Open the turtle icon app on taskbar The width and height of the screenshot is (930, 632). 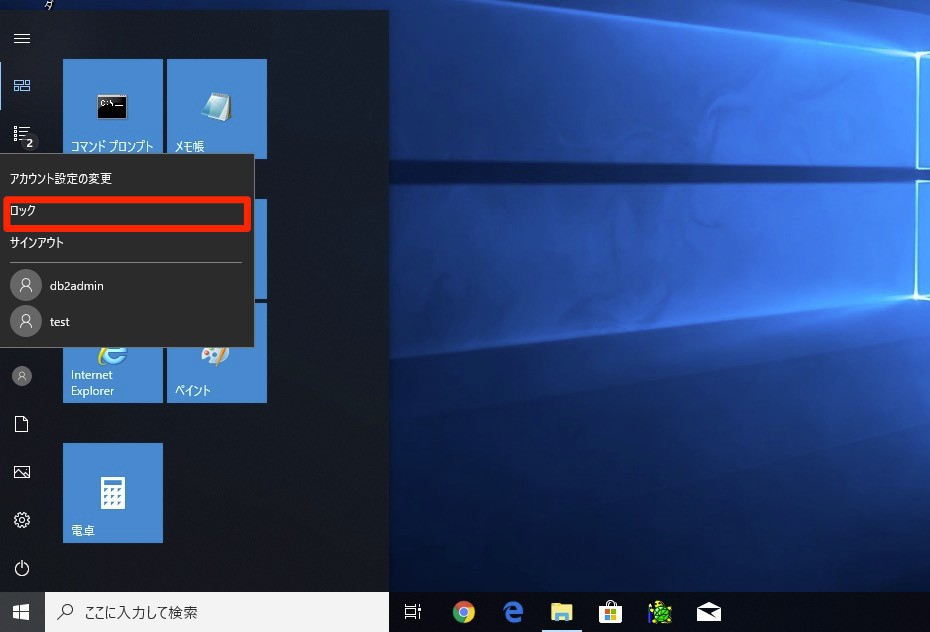click(660, 612)
